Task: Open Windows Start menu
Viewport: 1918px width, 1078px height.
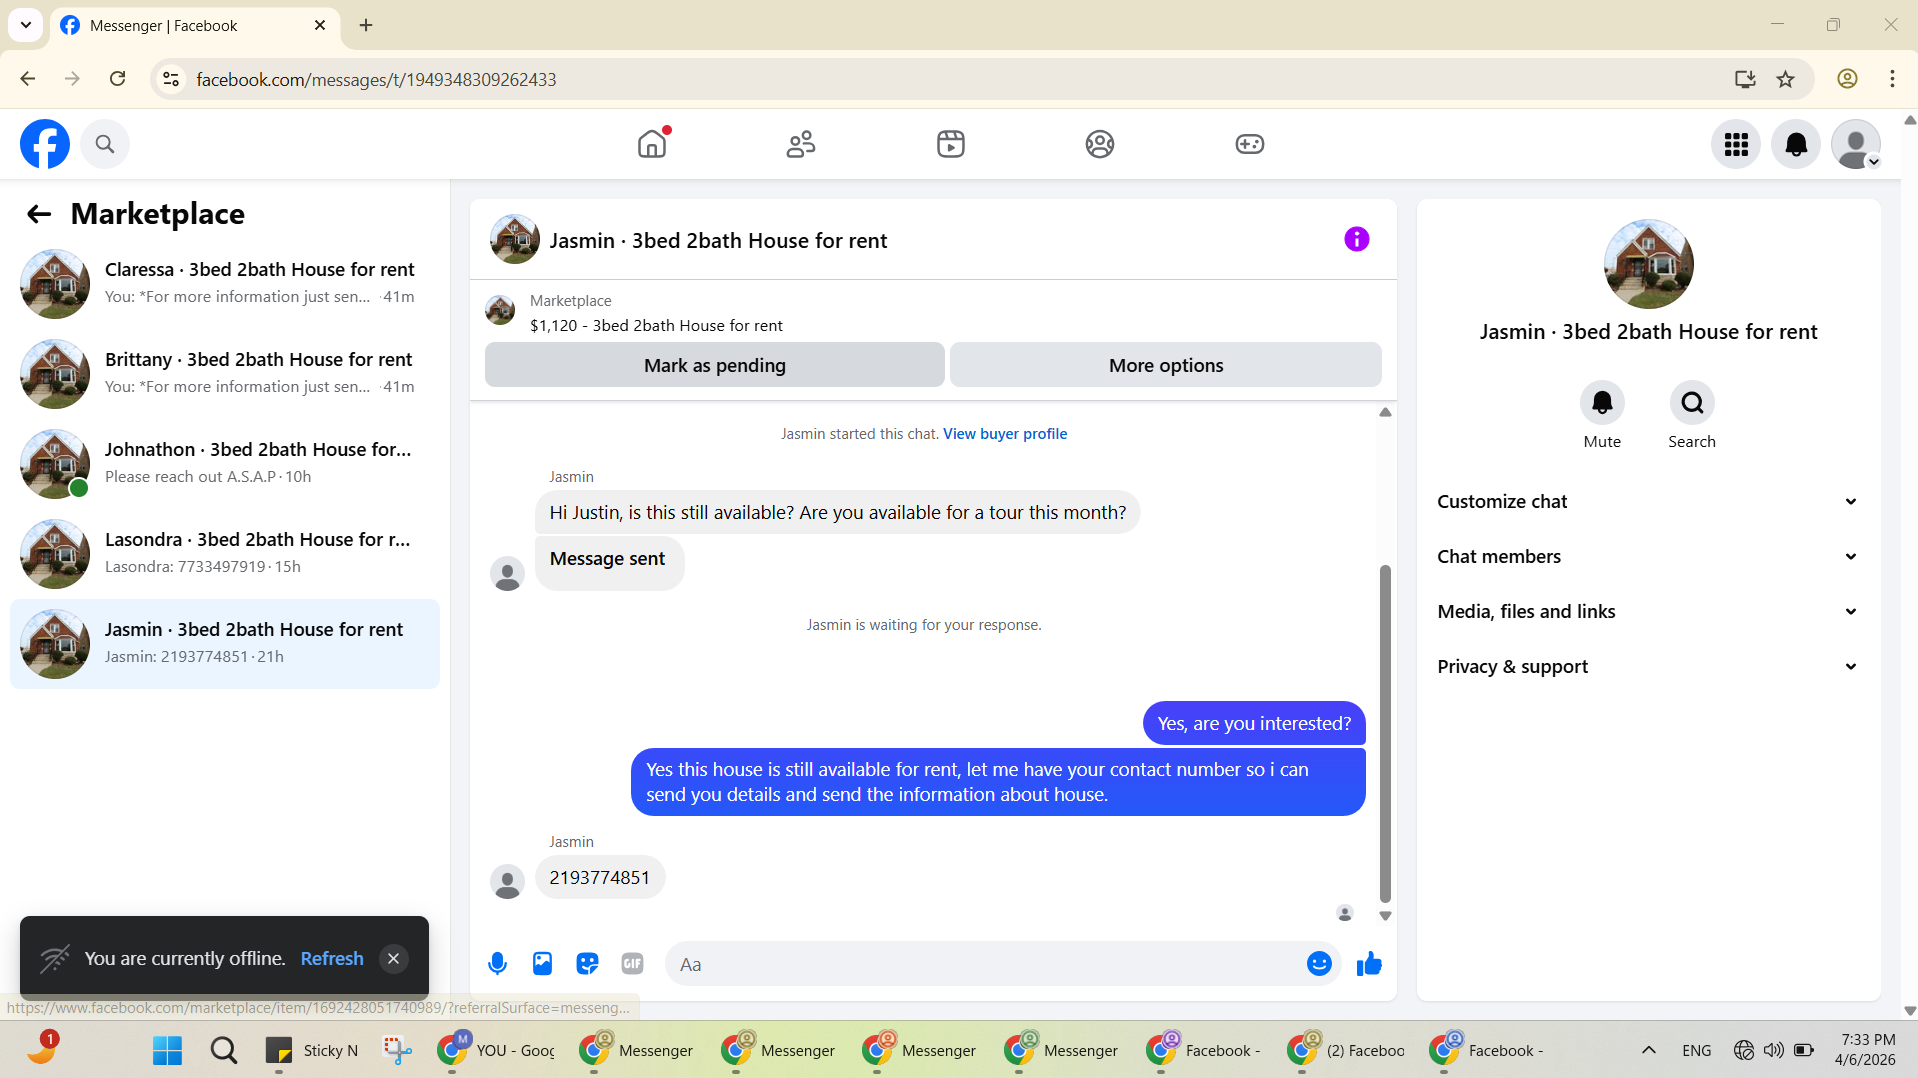Action: [168, 1050]
